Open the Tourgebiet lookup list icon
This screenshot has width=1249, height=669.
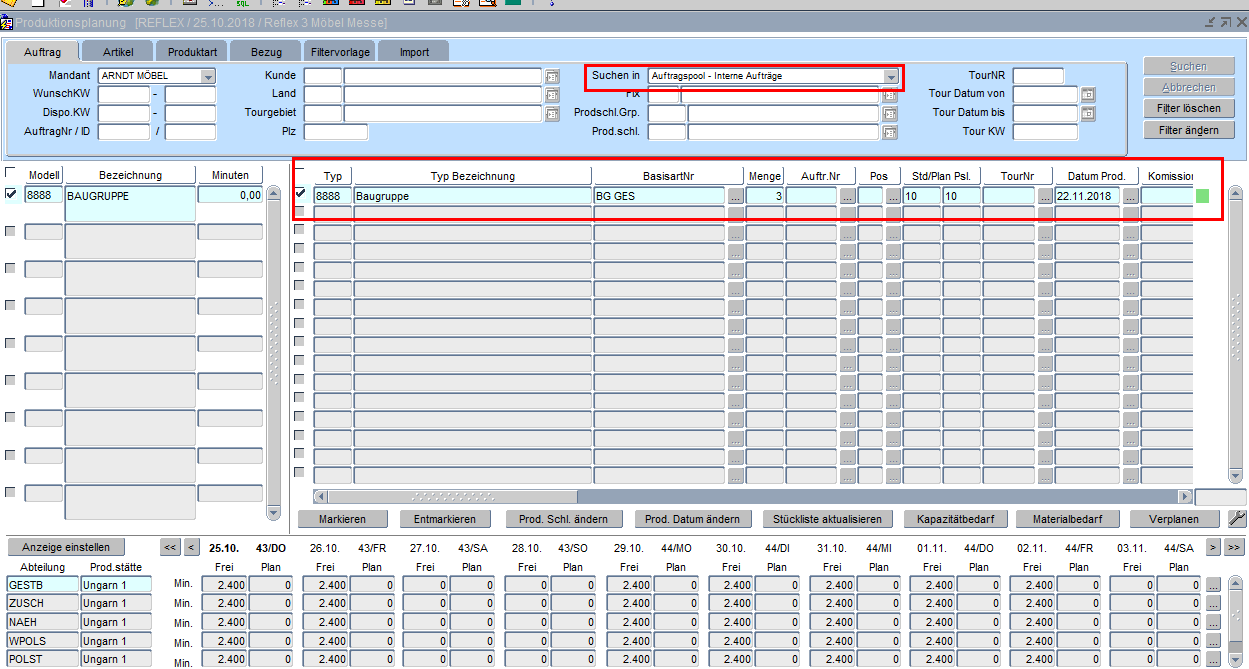(552, 114)
